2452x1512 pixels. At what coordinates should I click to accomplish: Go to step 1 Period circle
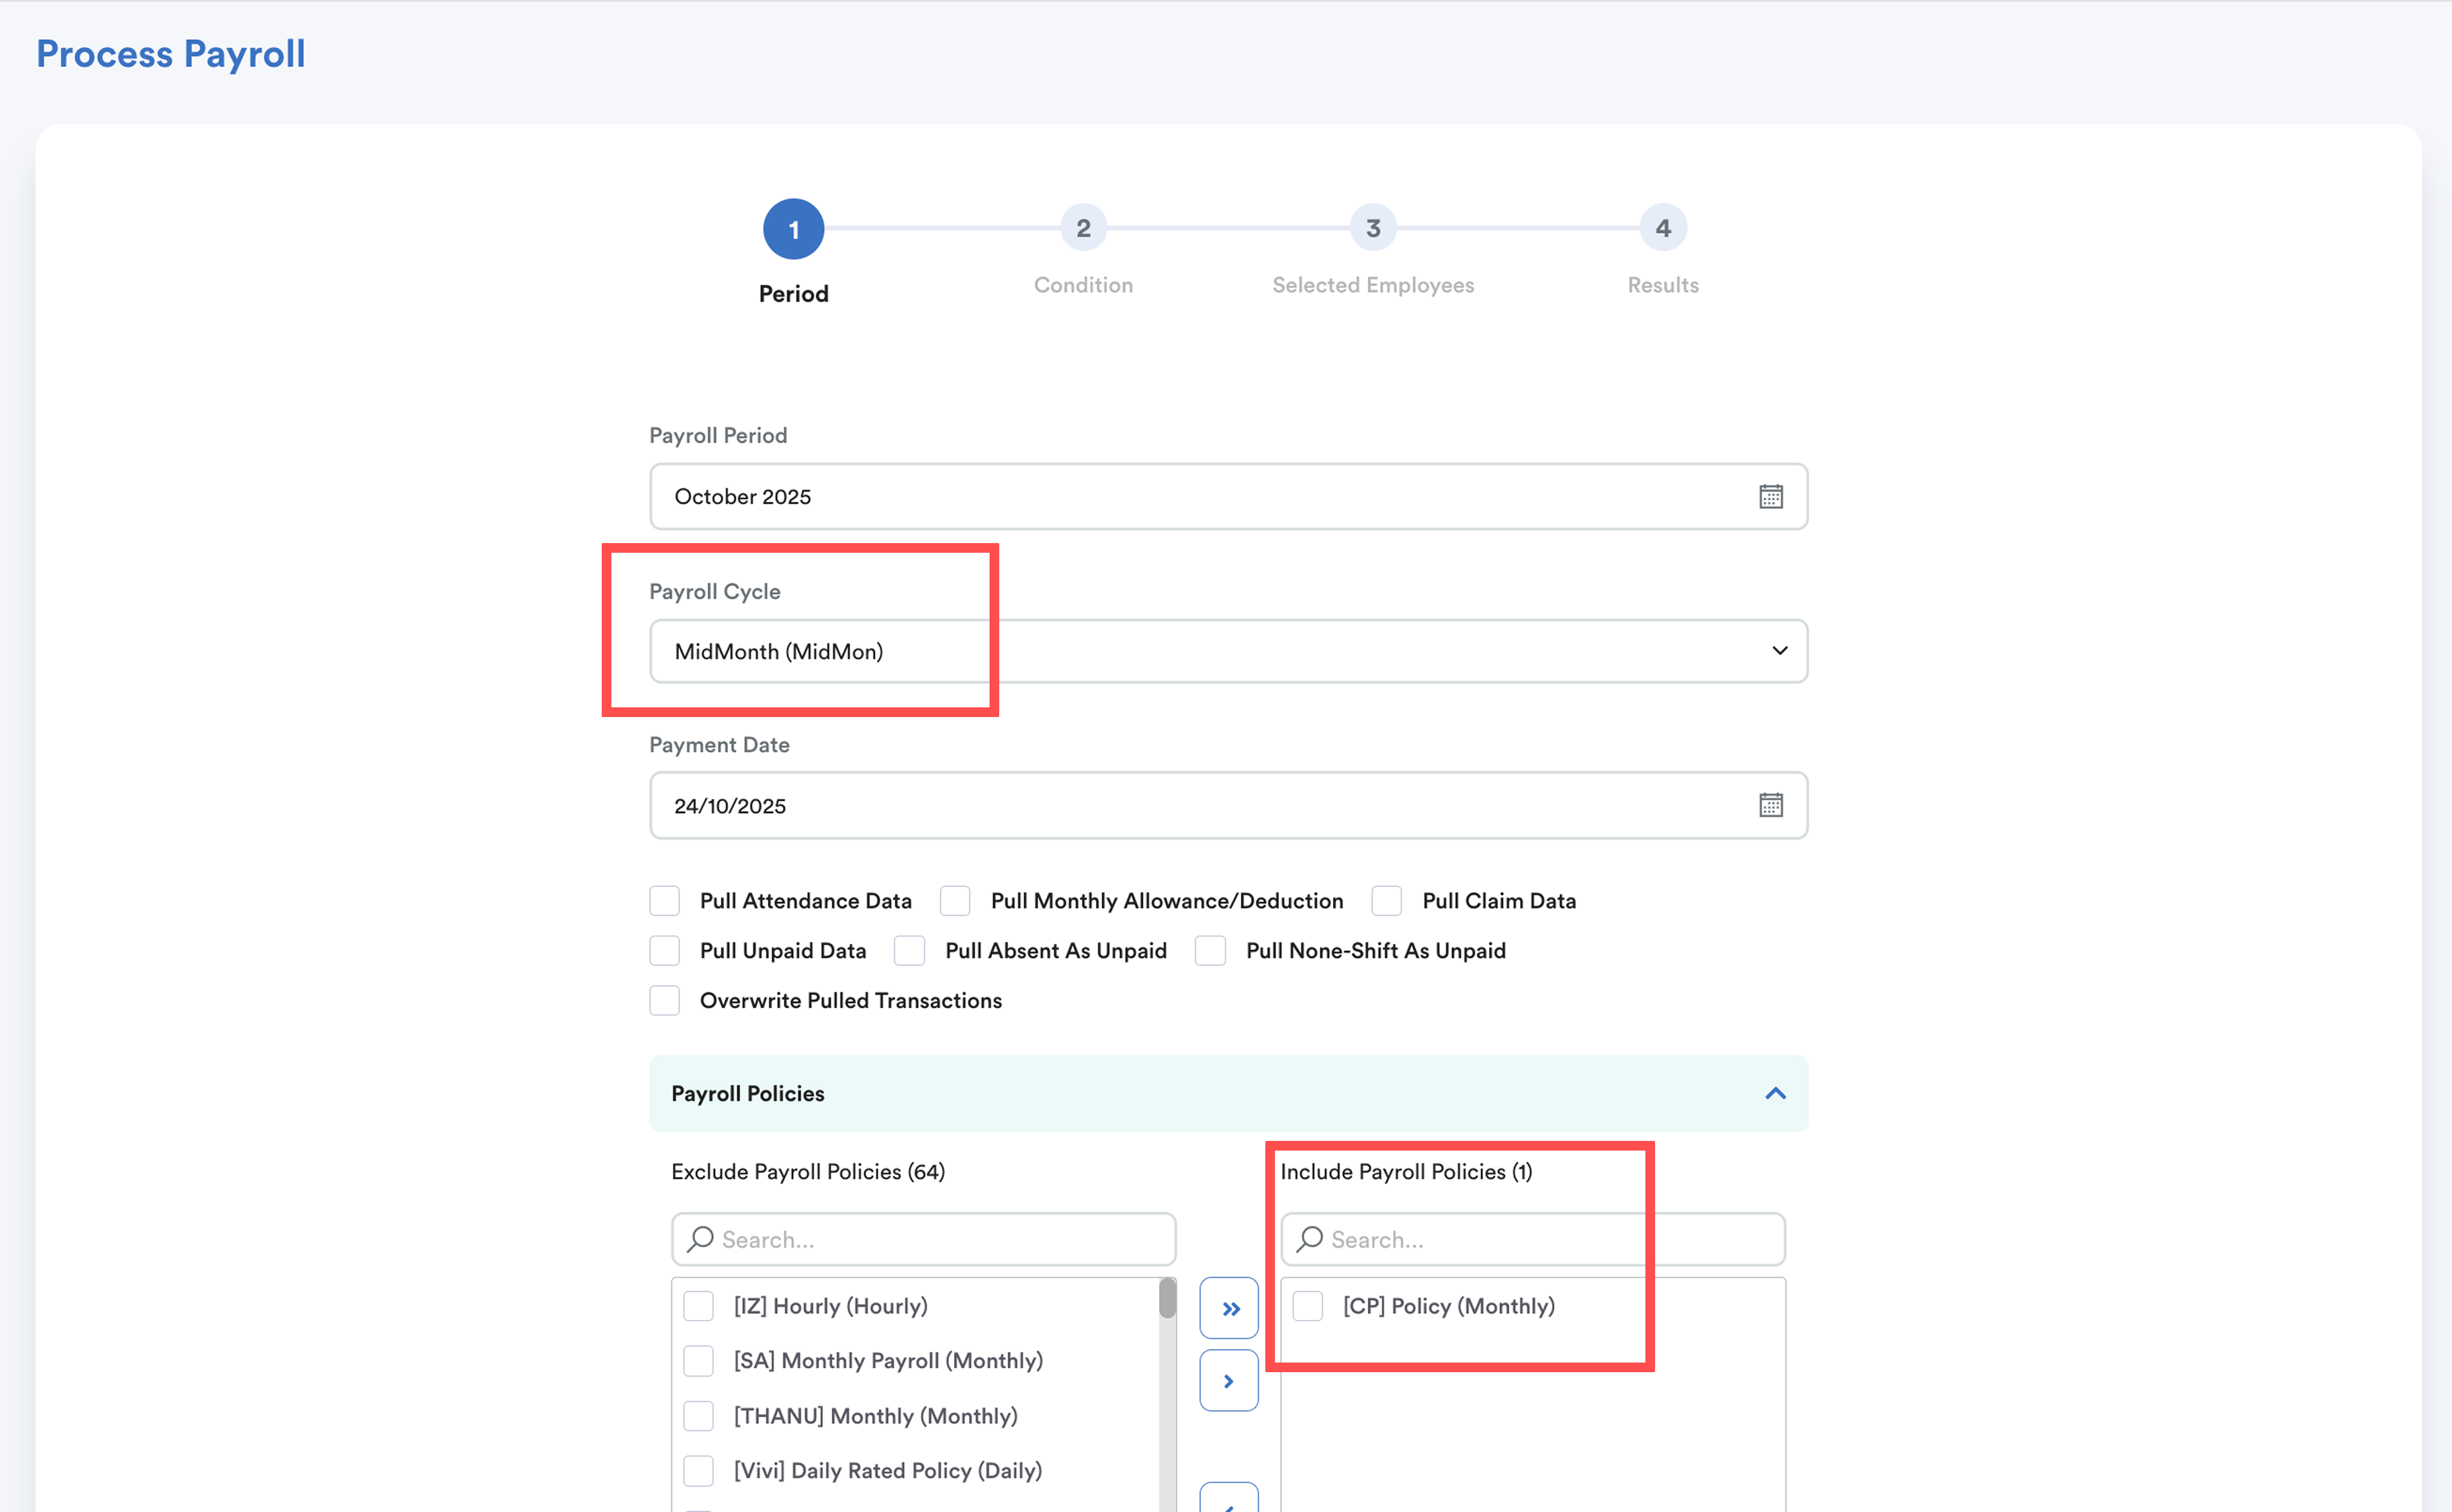[793, 229]
